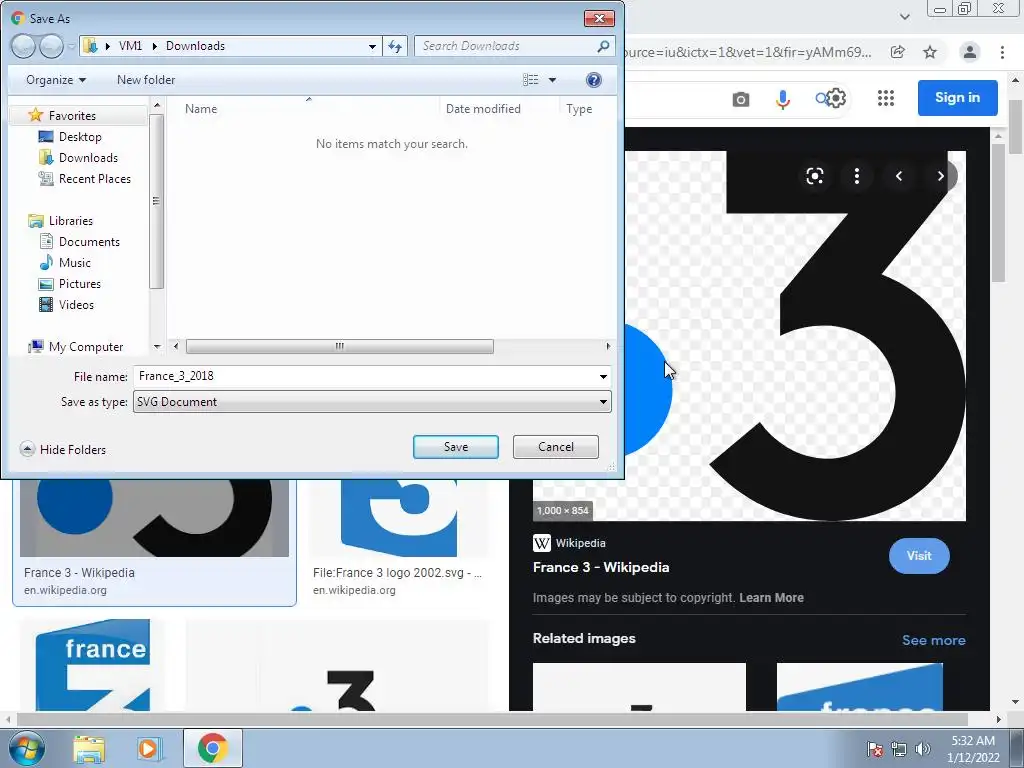1024x768 pixels.
Task: Go to previous image in preview
Action: tap(899, 176)
